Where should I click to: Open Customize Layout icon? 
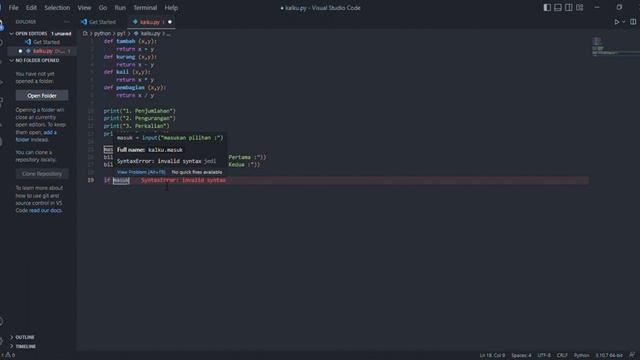point(580,7)
